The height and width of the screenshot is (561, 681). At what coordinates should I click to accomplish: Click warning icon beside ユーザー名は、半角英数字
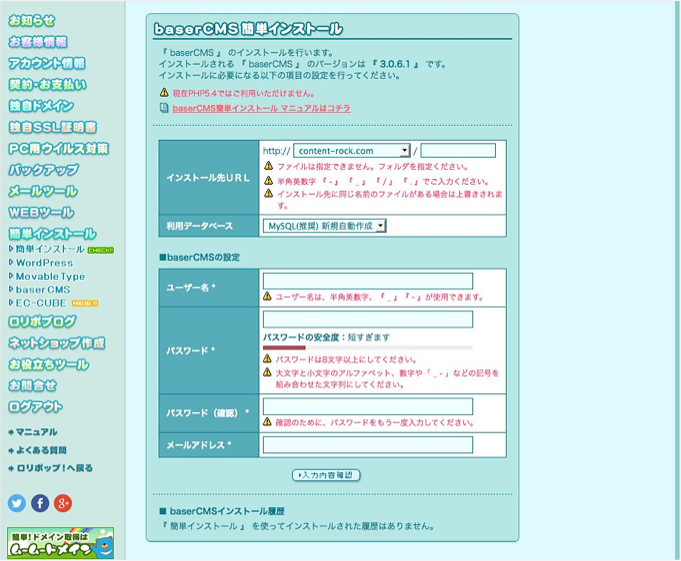(268, 297)
